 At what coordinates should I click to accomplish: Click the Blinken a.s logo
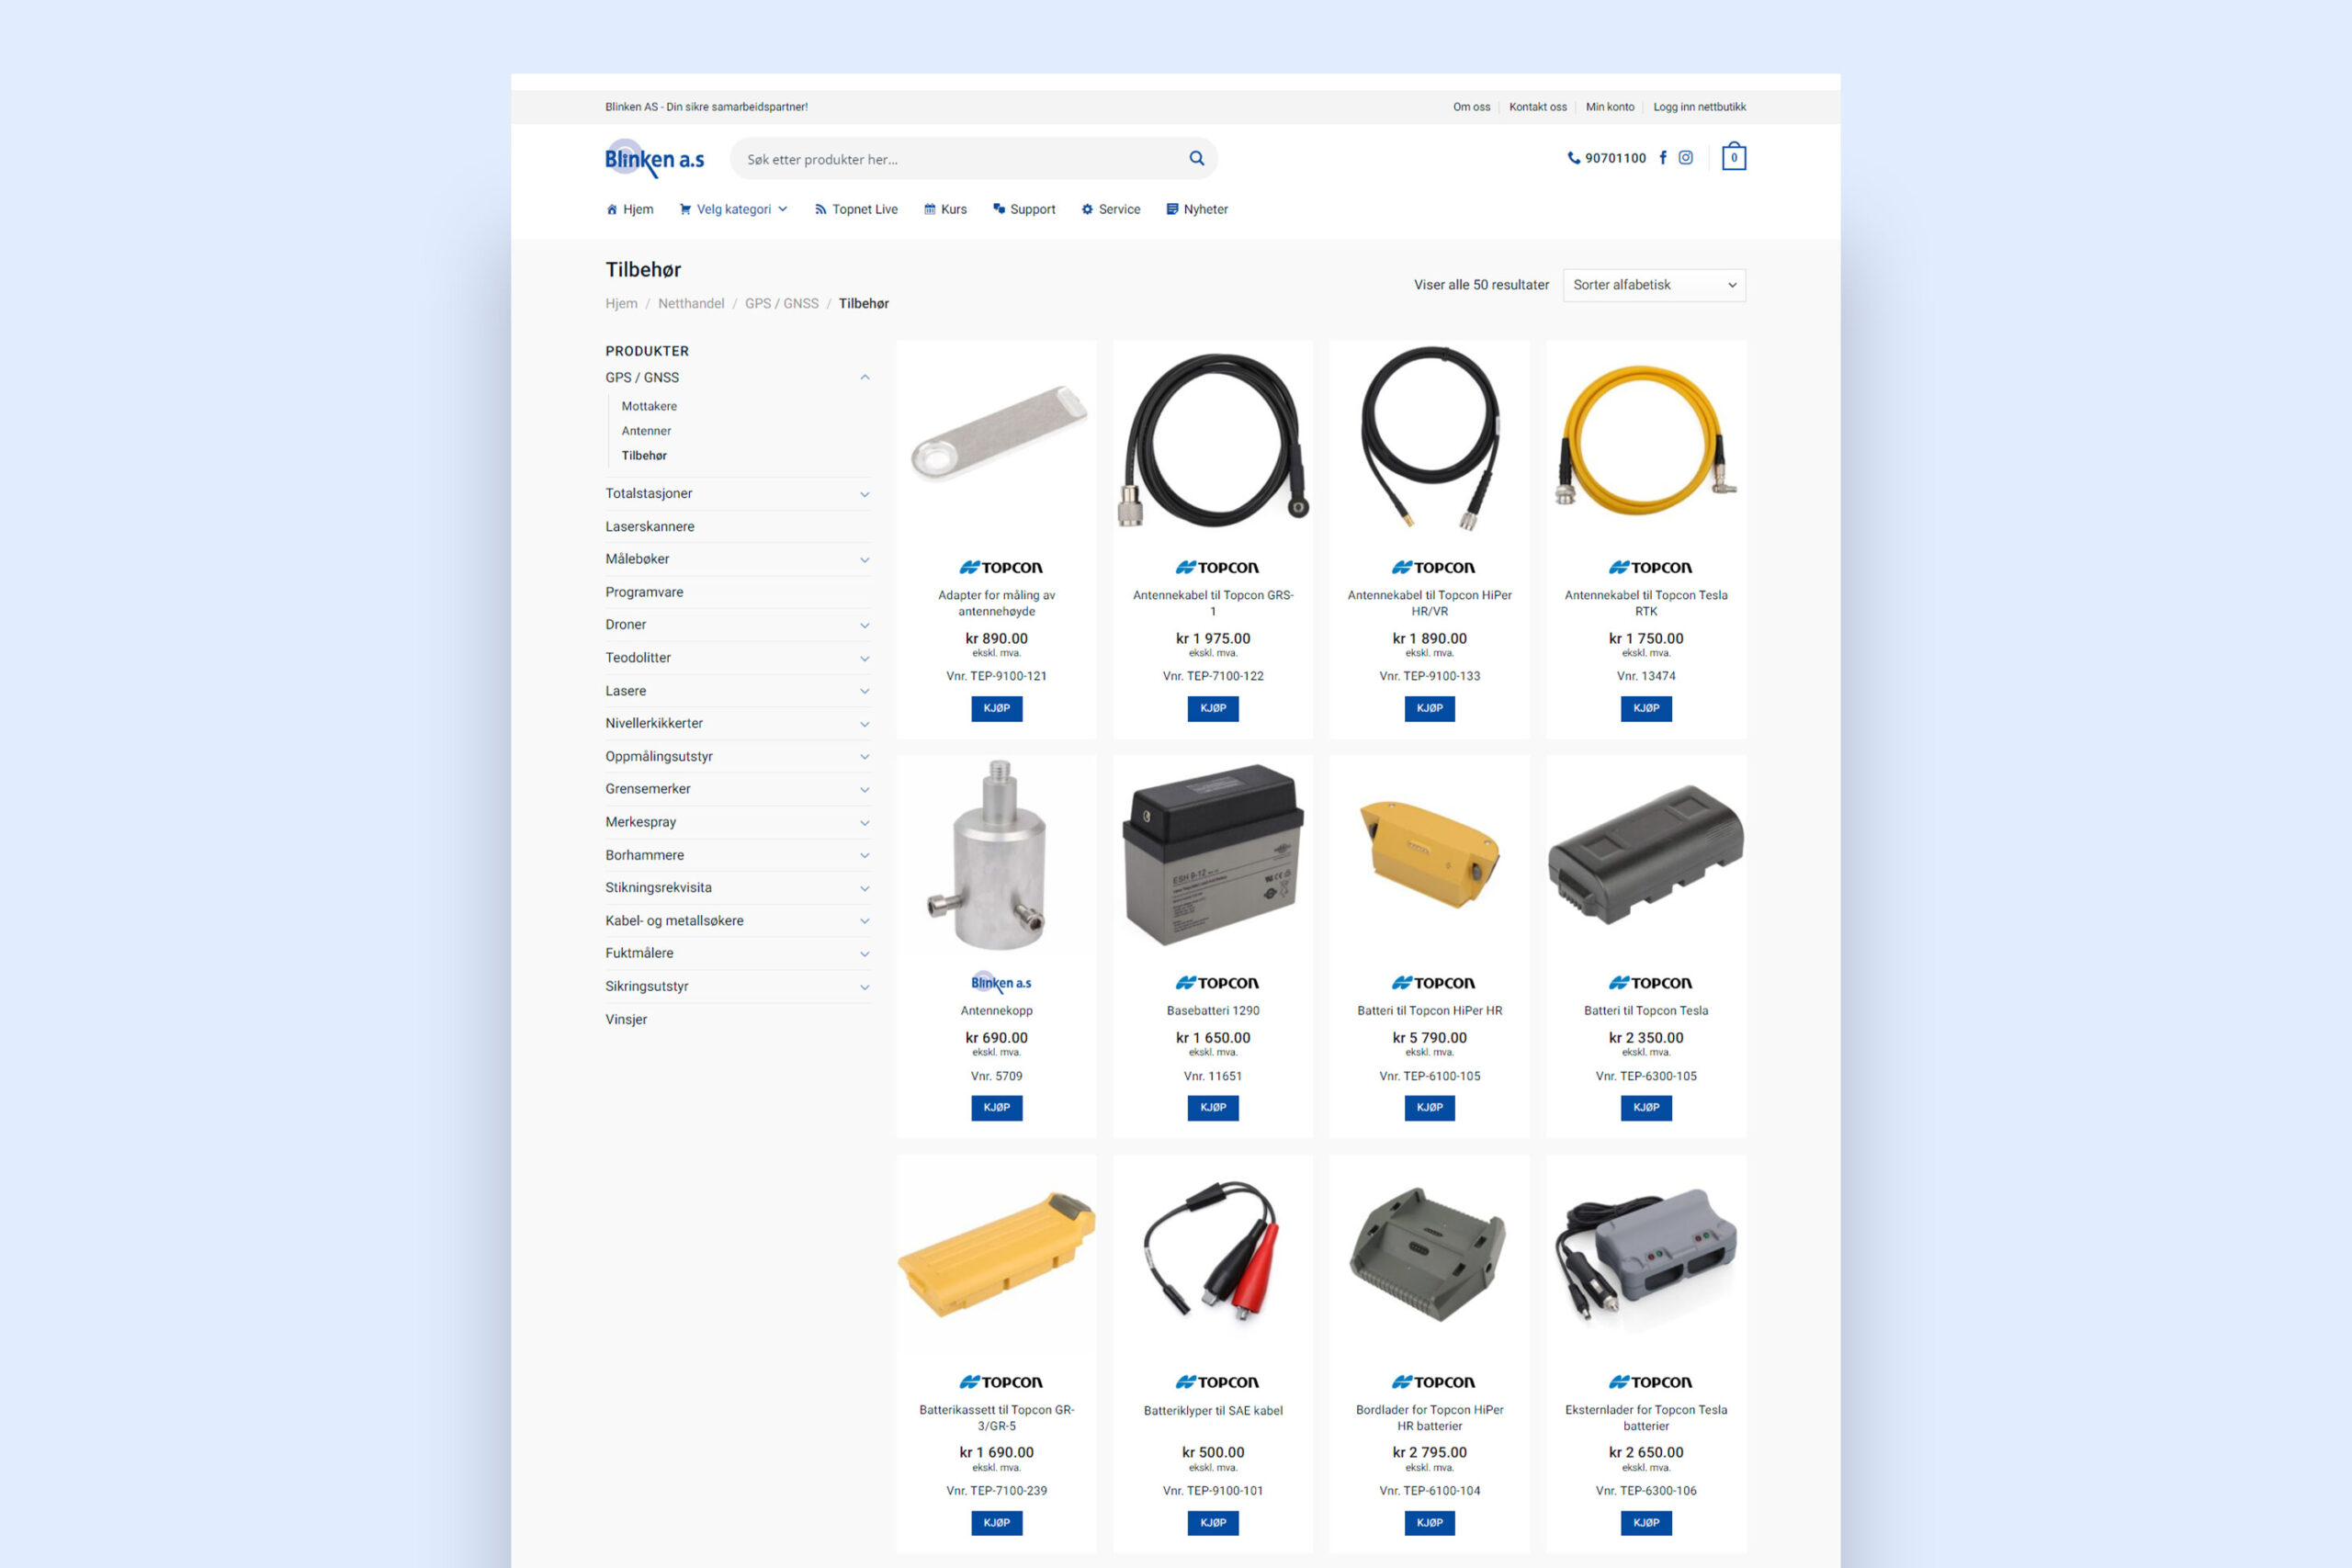654,158
